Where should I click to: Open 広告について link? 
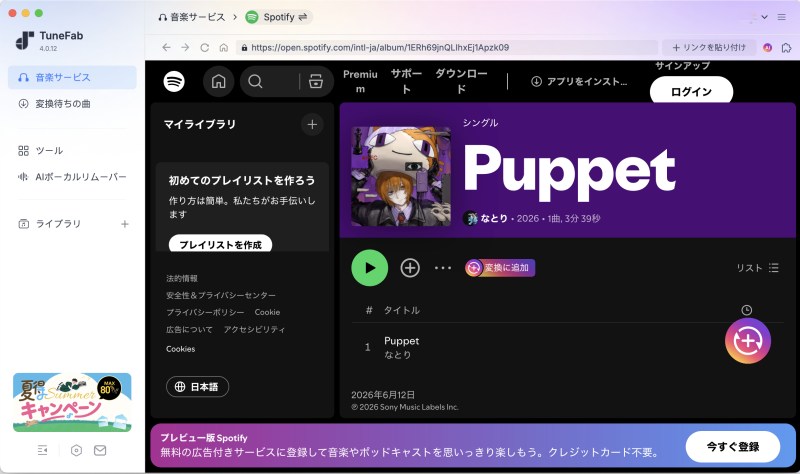(189, 330)
